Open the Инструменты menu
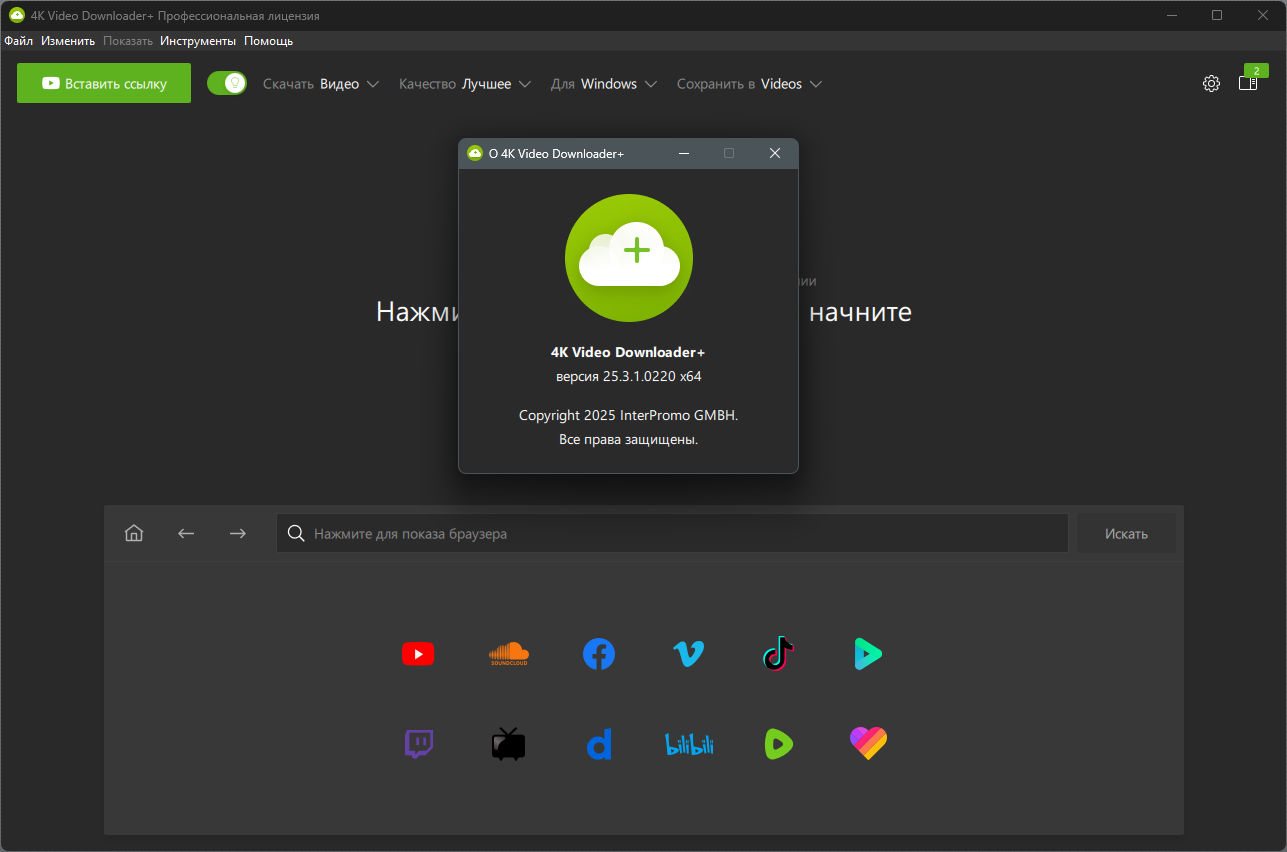 coord(198,41)
